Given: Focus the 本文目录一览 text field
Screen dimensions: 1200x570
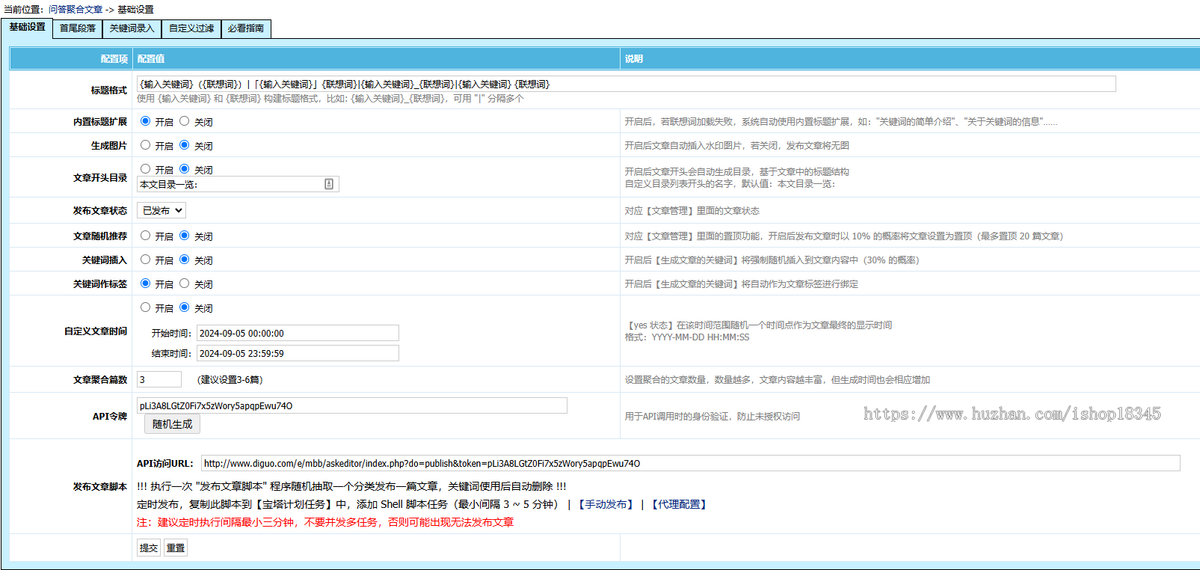Looking at the screenshot, I should (x=238, y=184).
